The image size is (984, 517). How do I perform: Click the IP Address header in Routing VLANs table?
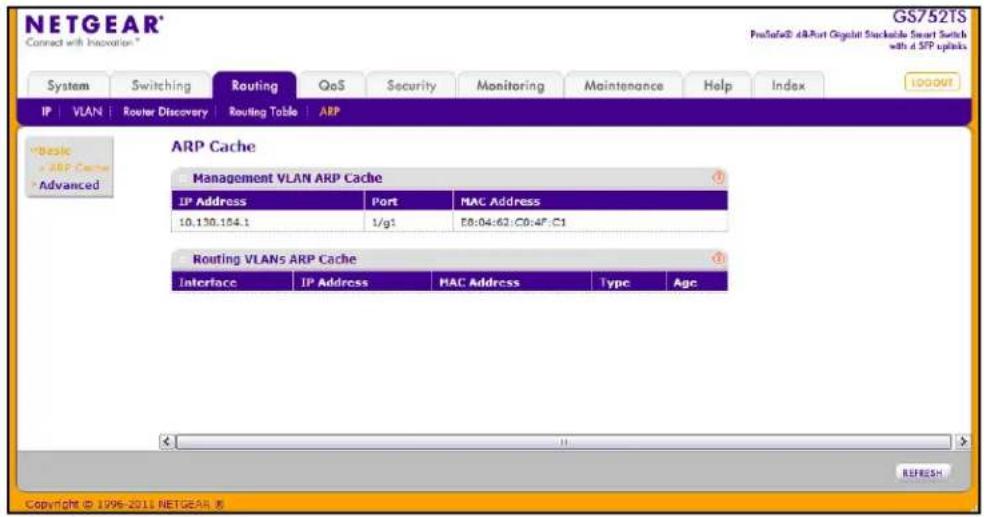click(362, 282)
